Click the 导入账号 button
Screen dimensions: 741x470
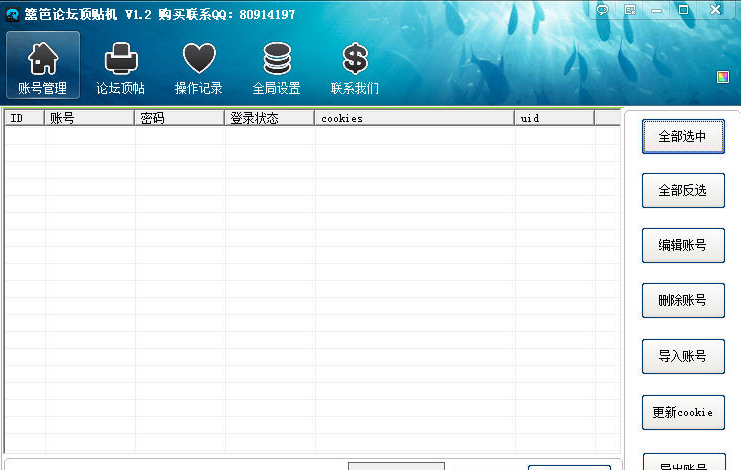click(x=683, y=356)
